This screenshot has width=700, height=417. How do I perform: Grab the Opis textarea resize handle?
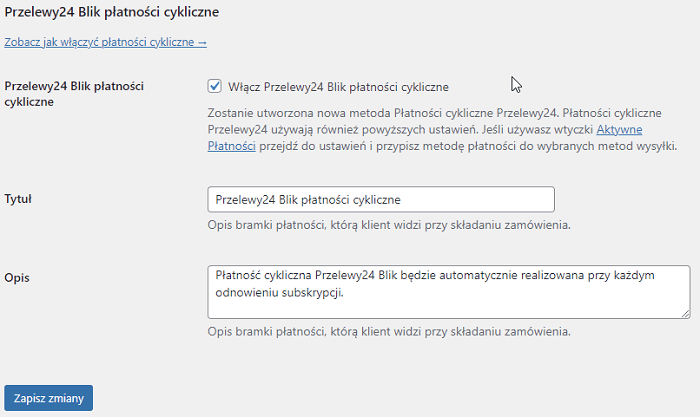[685, 313]
